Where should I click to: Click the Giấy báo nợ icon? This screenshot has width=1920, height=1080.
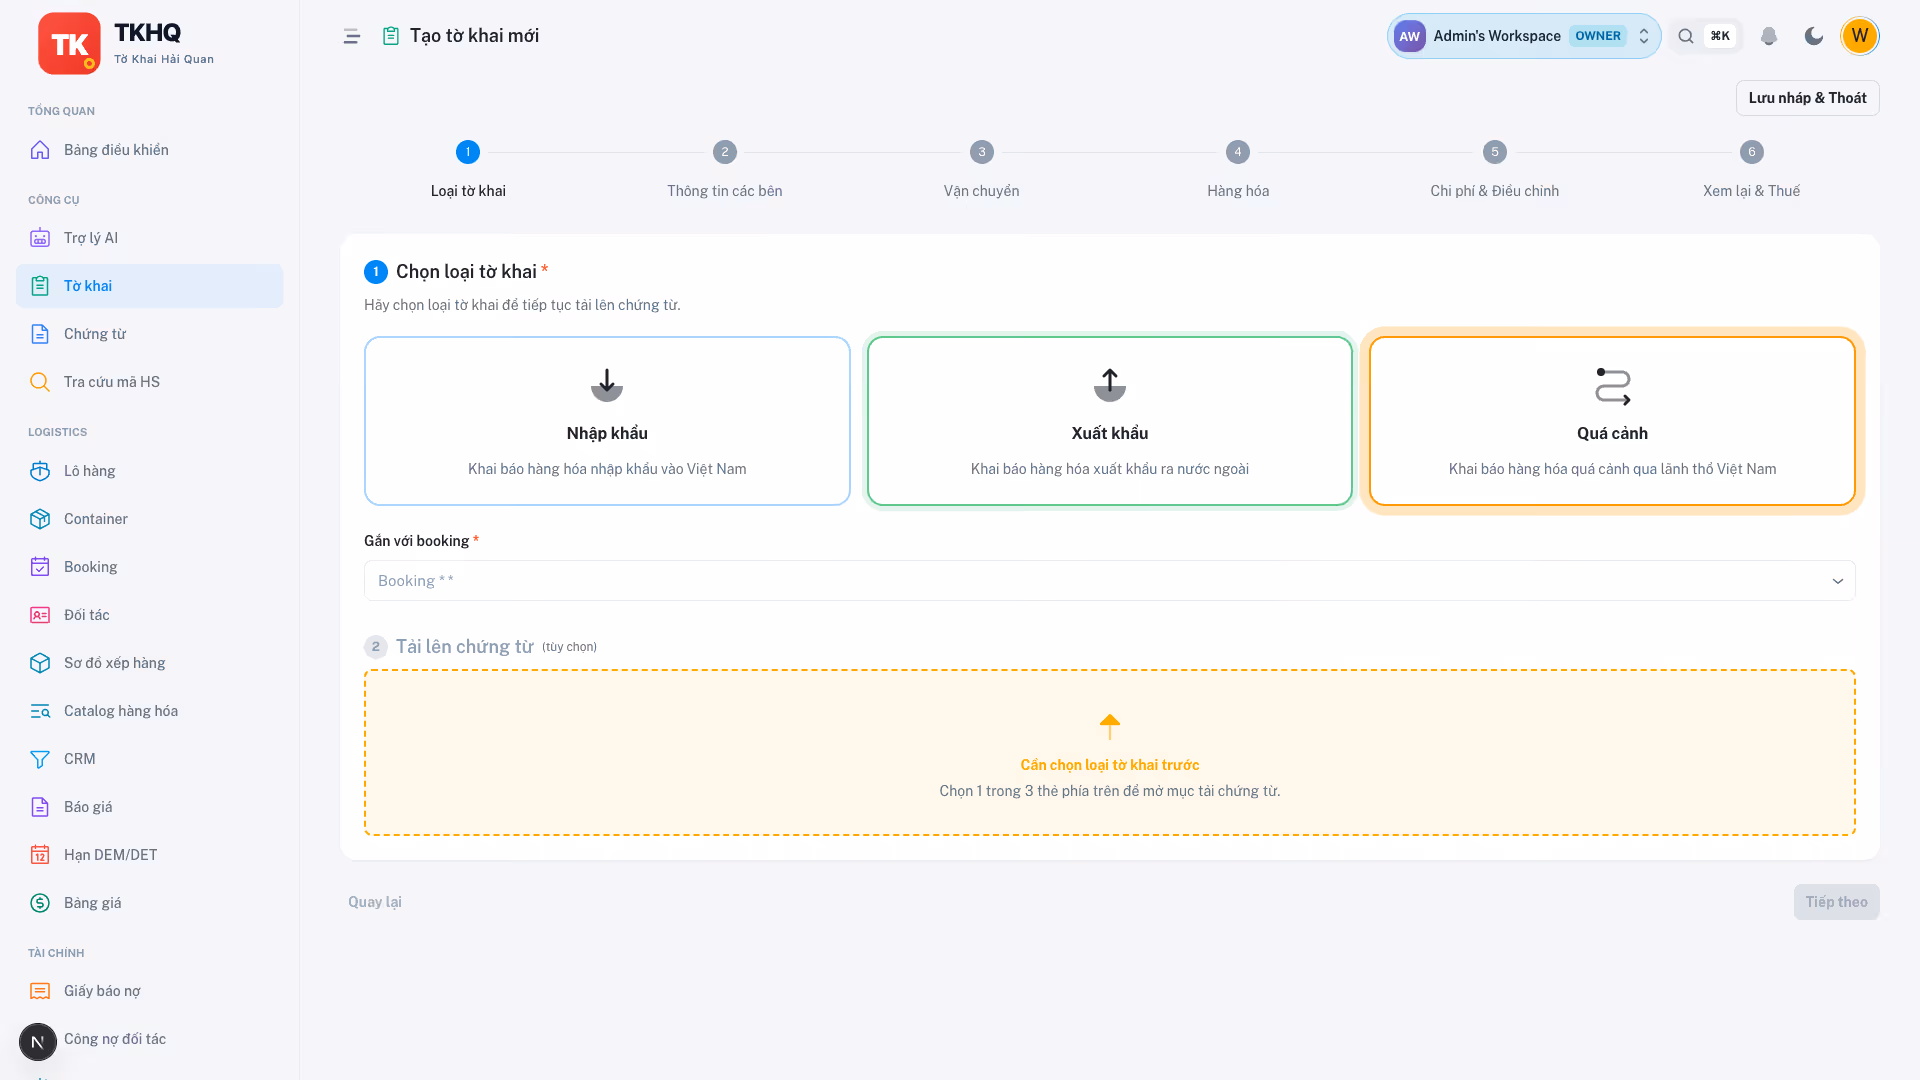tap(40, 991)
